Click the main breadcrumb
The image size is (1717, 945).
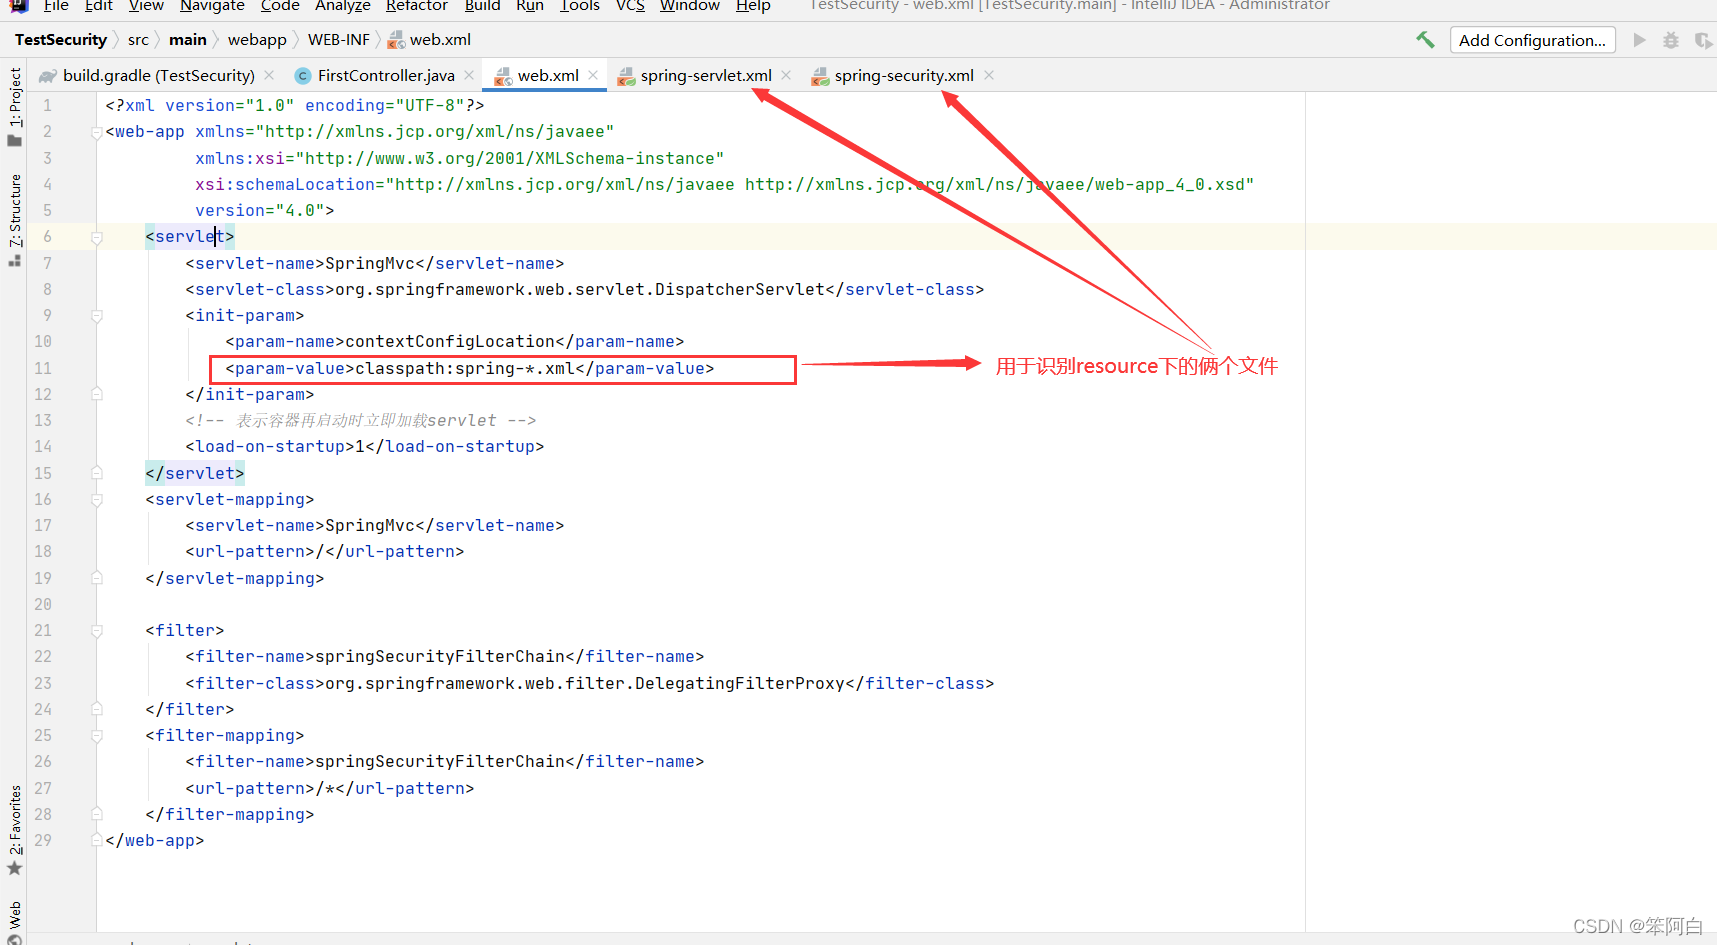click(x=188, y=40)
